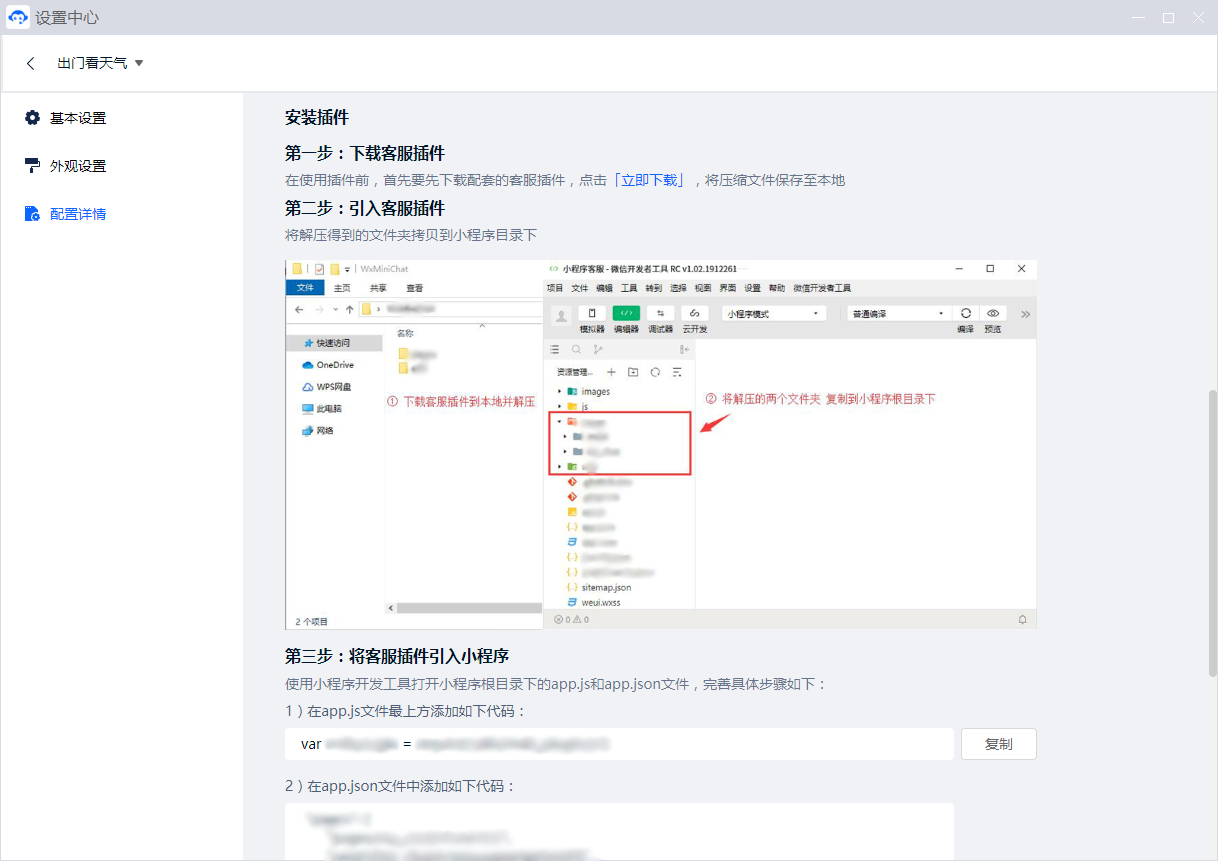Click the paint roller icon beside 外观设置
The height and width of the screenshot is (861, 1218).
pyautogui.click(x=33, y=166)
